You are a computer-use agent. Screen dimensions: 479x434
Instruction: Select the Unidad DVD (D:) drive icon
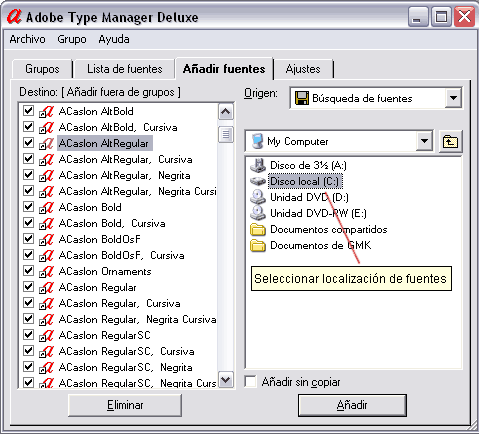[258, 197]
